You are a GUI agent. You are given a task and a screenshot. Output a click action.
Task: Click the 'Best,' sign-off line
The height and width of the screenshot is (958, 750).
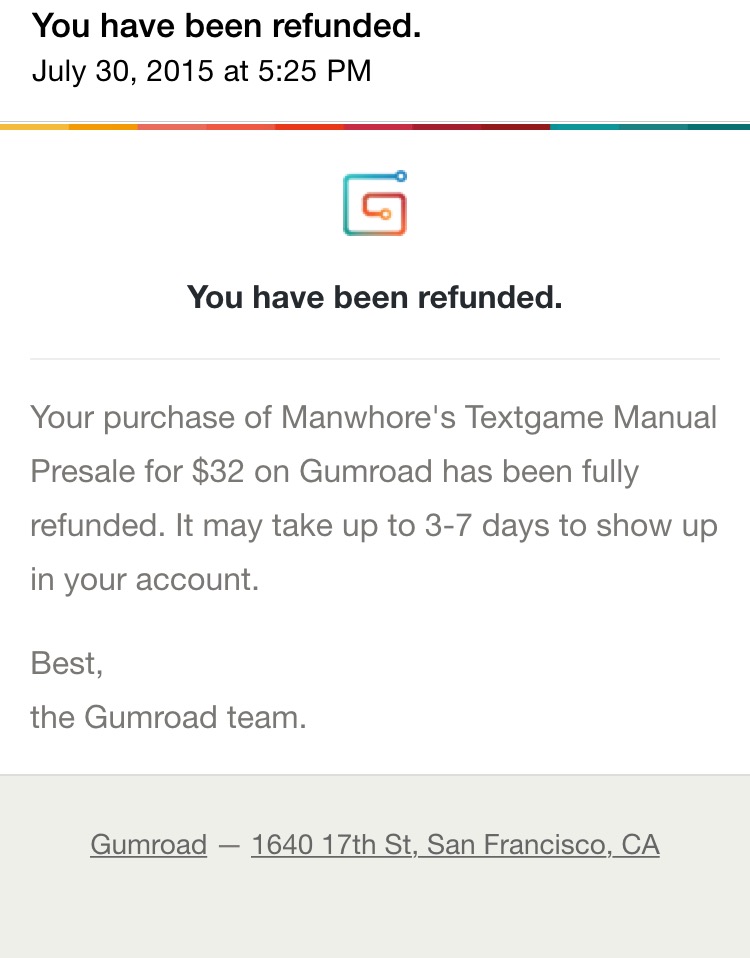point(67,664)
